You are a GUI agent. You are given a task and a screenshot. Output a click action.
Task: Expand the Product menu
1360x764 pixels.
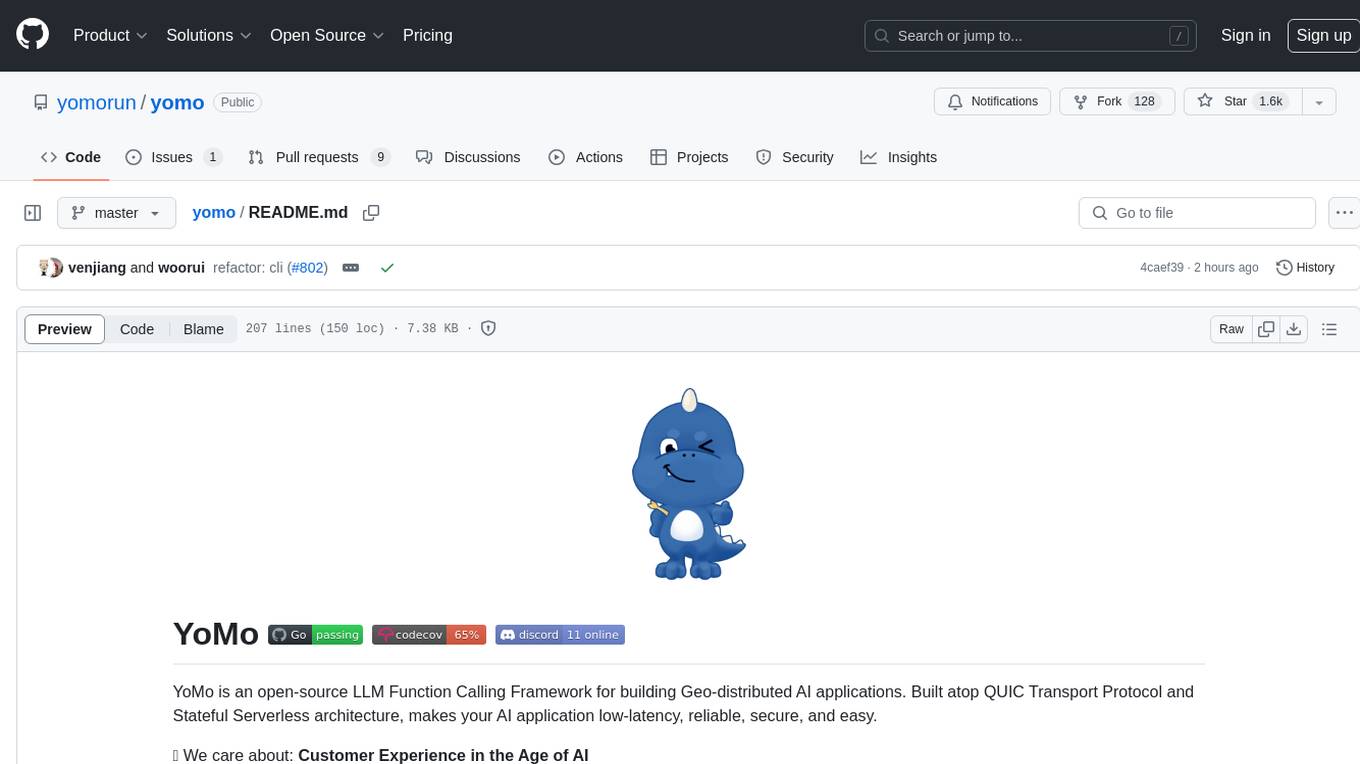pos(110,35)
